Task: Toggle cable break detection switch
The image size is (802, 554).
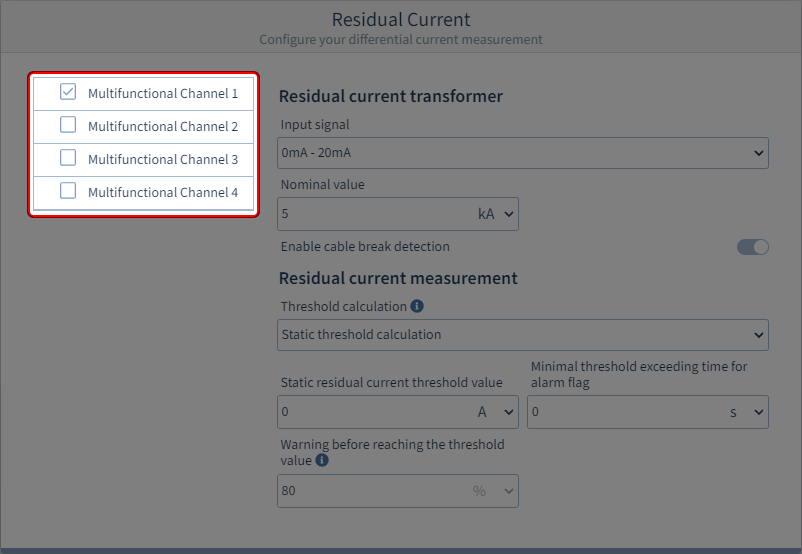Action: click(x=752, y=247)
